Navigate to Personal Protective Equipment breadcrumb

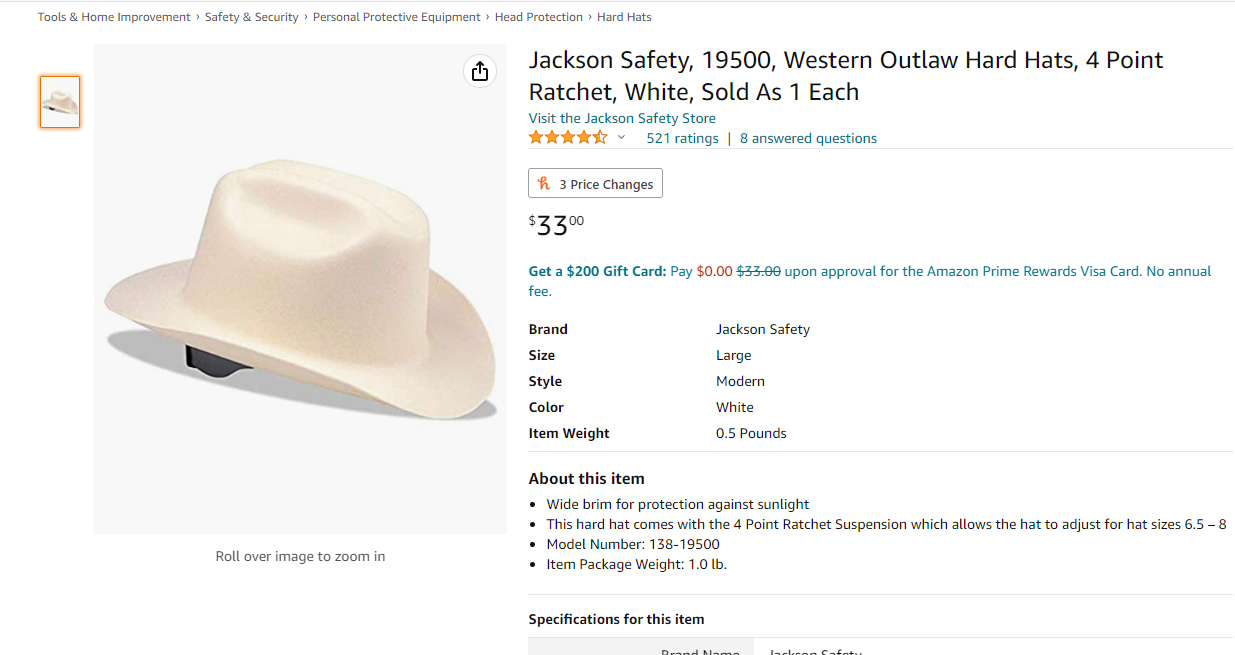(x=397, y=17)
